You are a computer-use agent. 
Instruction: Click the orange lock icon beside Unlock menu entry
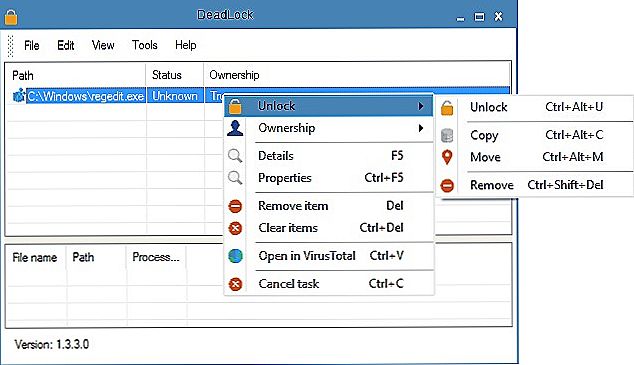(235, 106)
